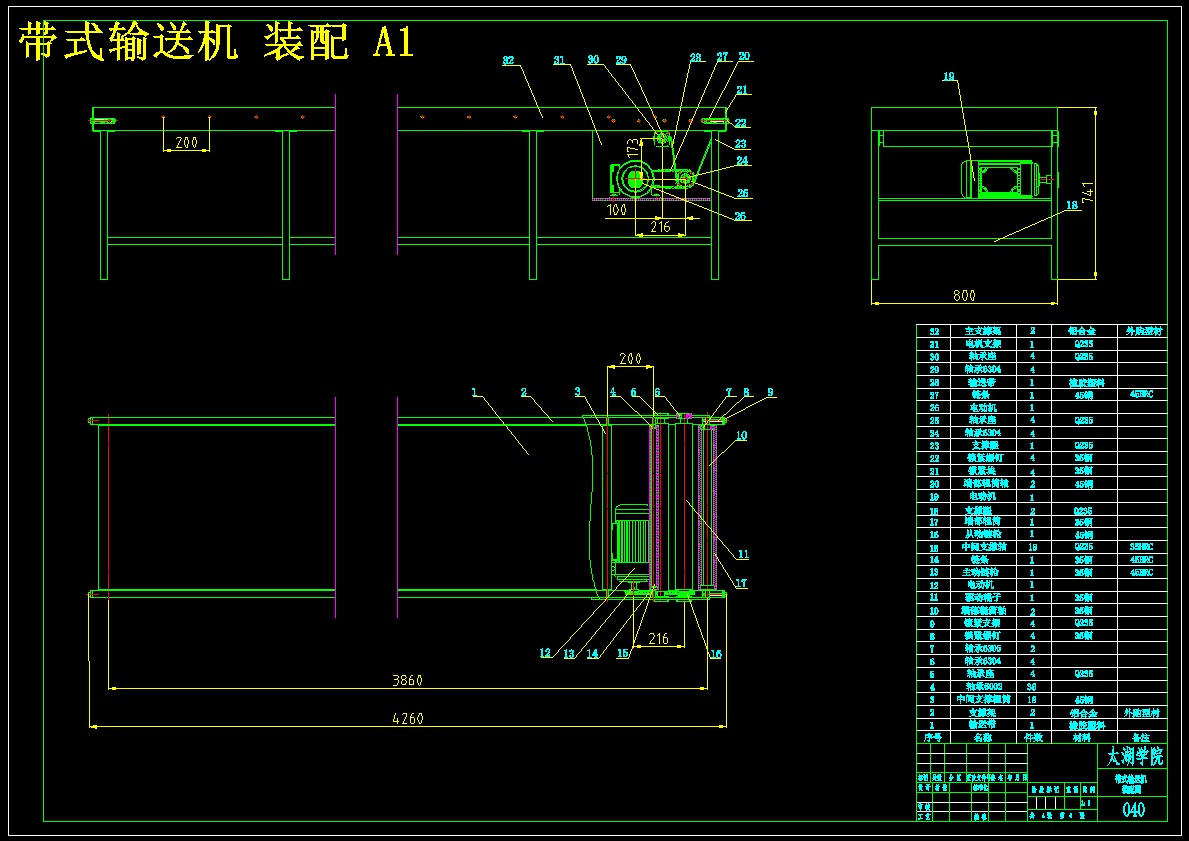Select 中间支撑轴 in parts list row 15
The height and width of the screenshot is (841, 1189).
(x=983, y=547)
